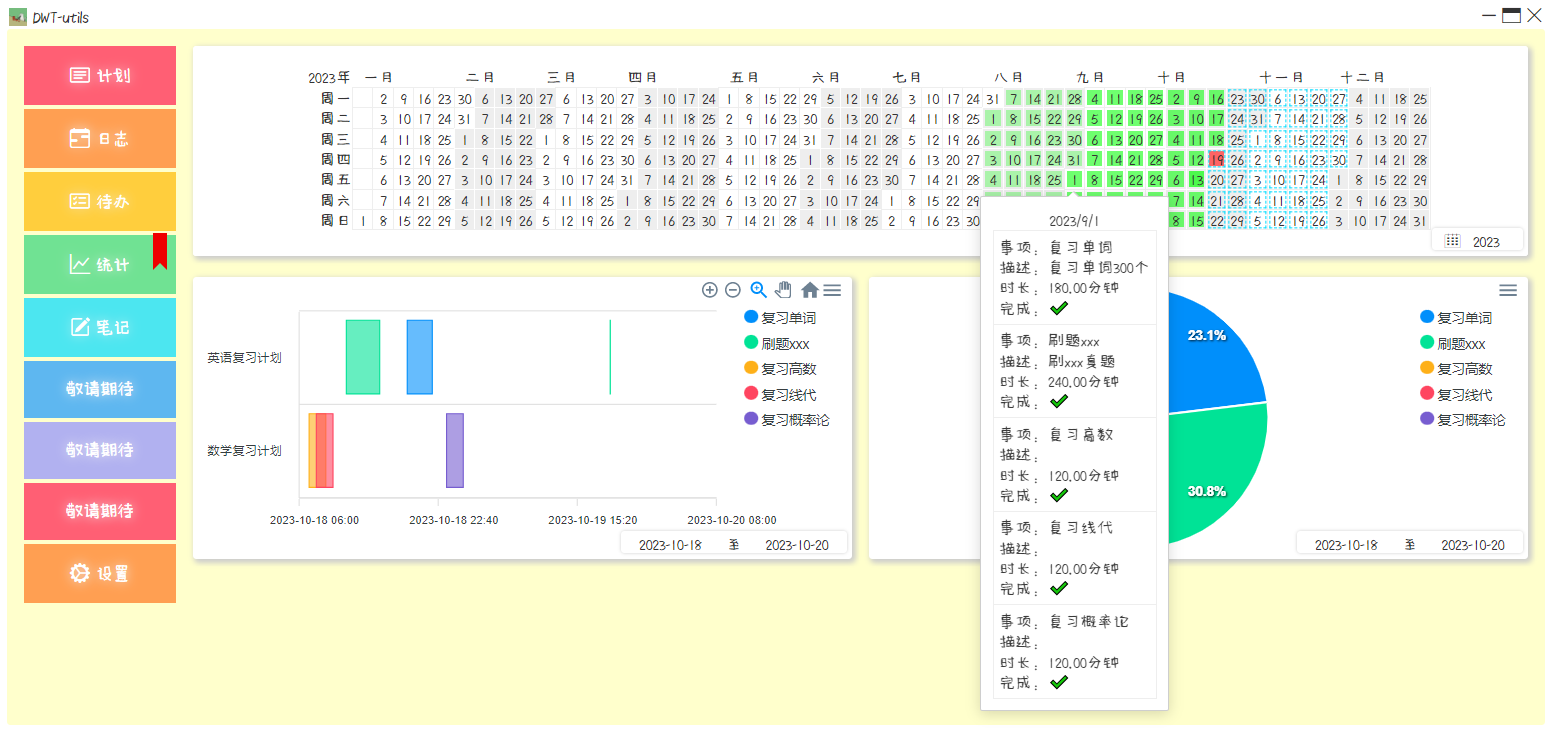
Task: Switch to the 日志 log page
Action: point(100,138)
